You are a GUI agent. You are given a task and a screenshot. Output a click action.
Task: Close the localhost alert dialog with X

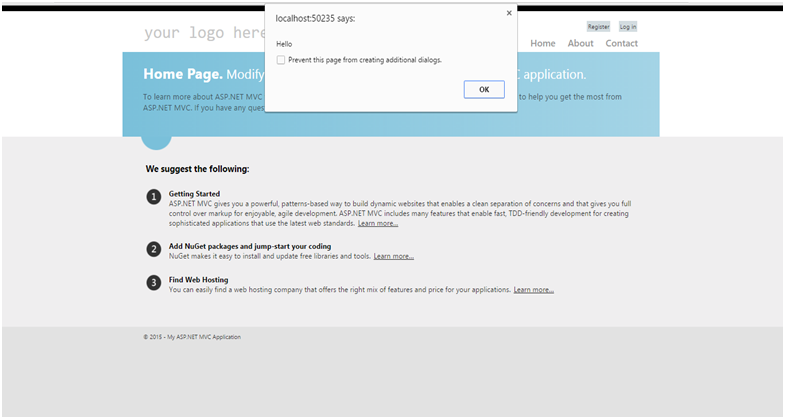pyautogui.click(x=509, y=13)
